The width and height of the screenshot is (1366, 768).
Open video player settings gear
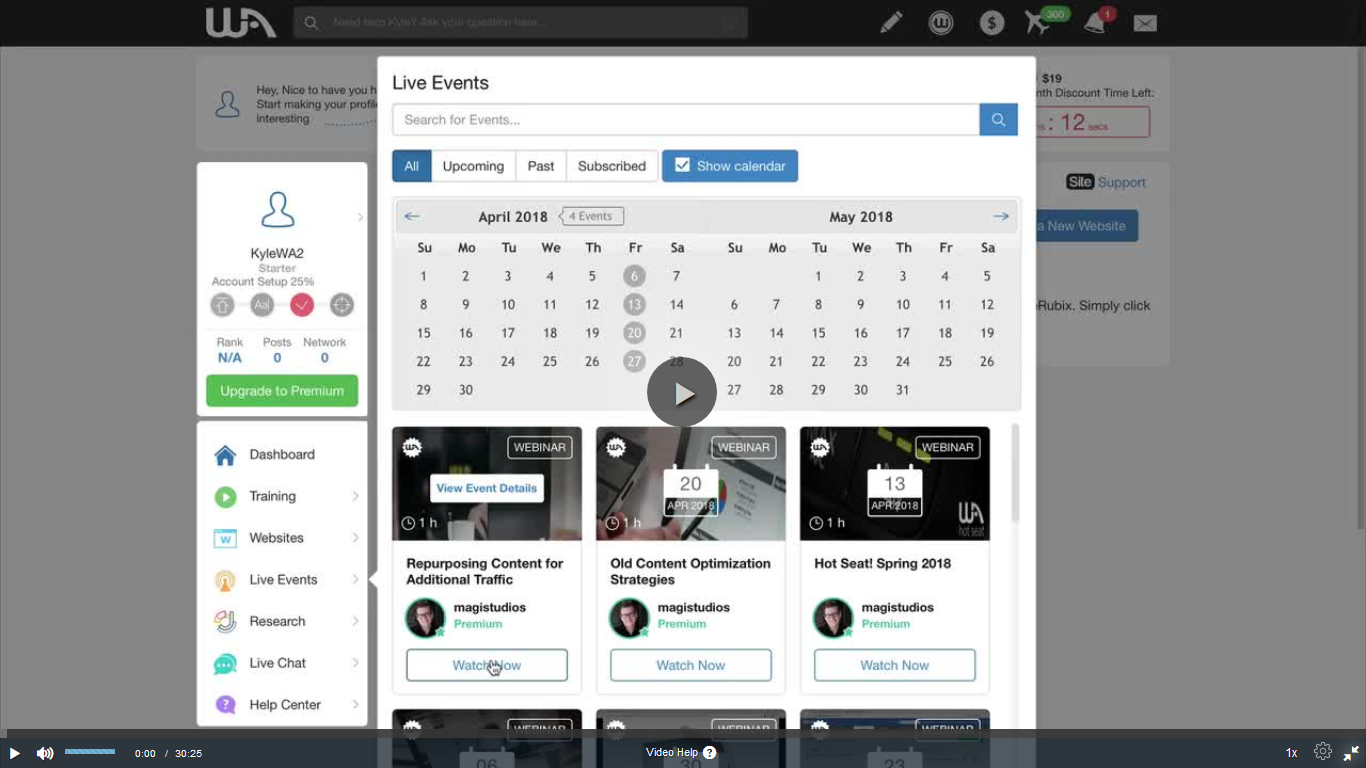point(1322,752)
